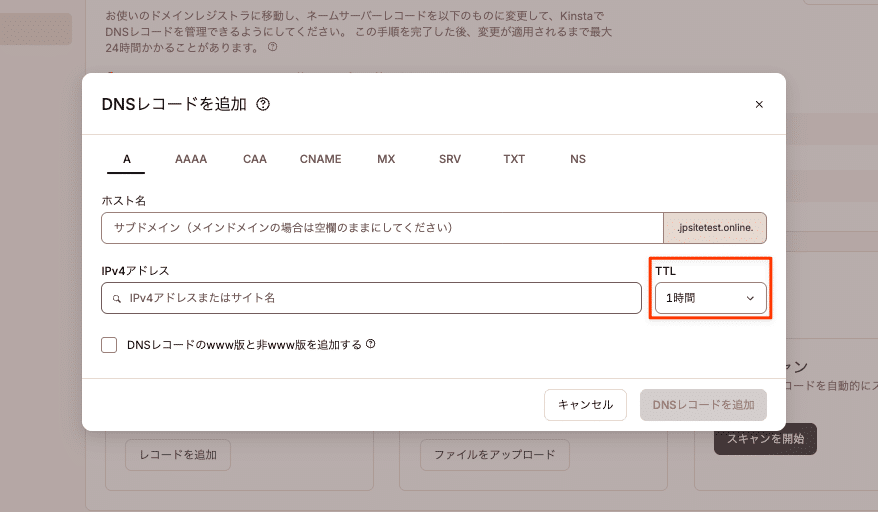Click the キャンセル button
The width and height of the screenshot is (878, 512).
585,404
